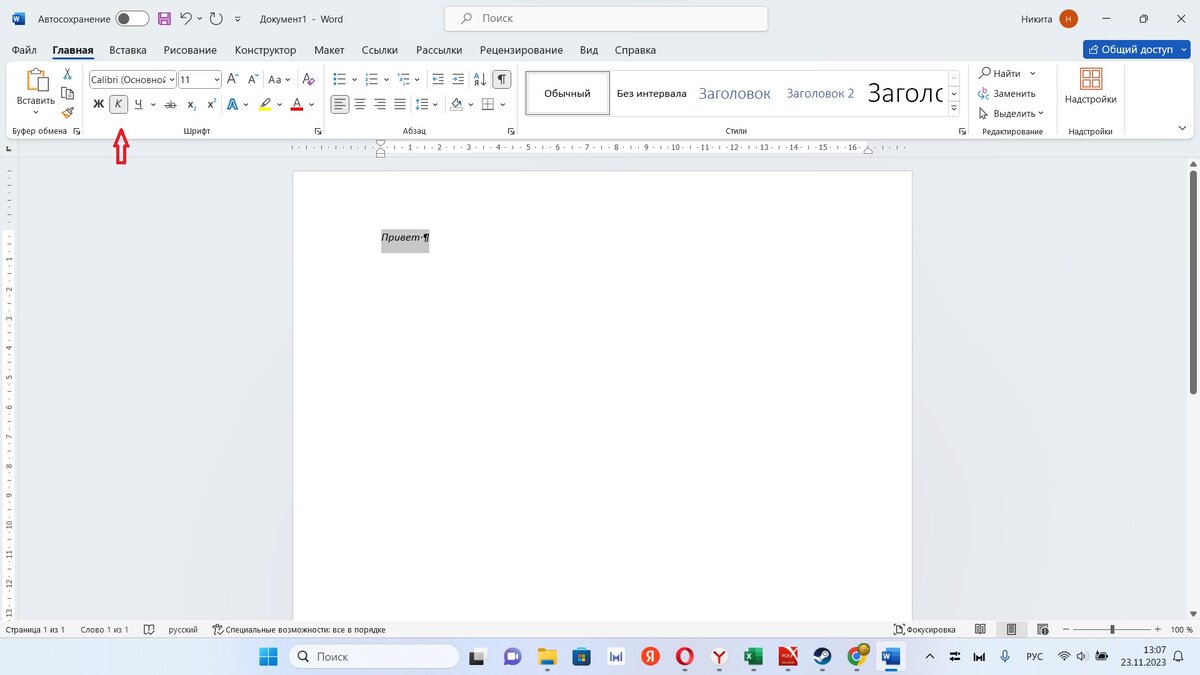Open Excel from the taskbar
The image size is (1200, 675).
pyautogui.click(x=752, y=657)
